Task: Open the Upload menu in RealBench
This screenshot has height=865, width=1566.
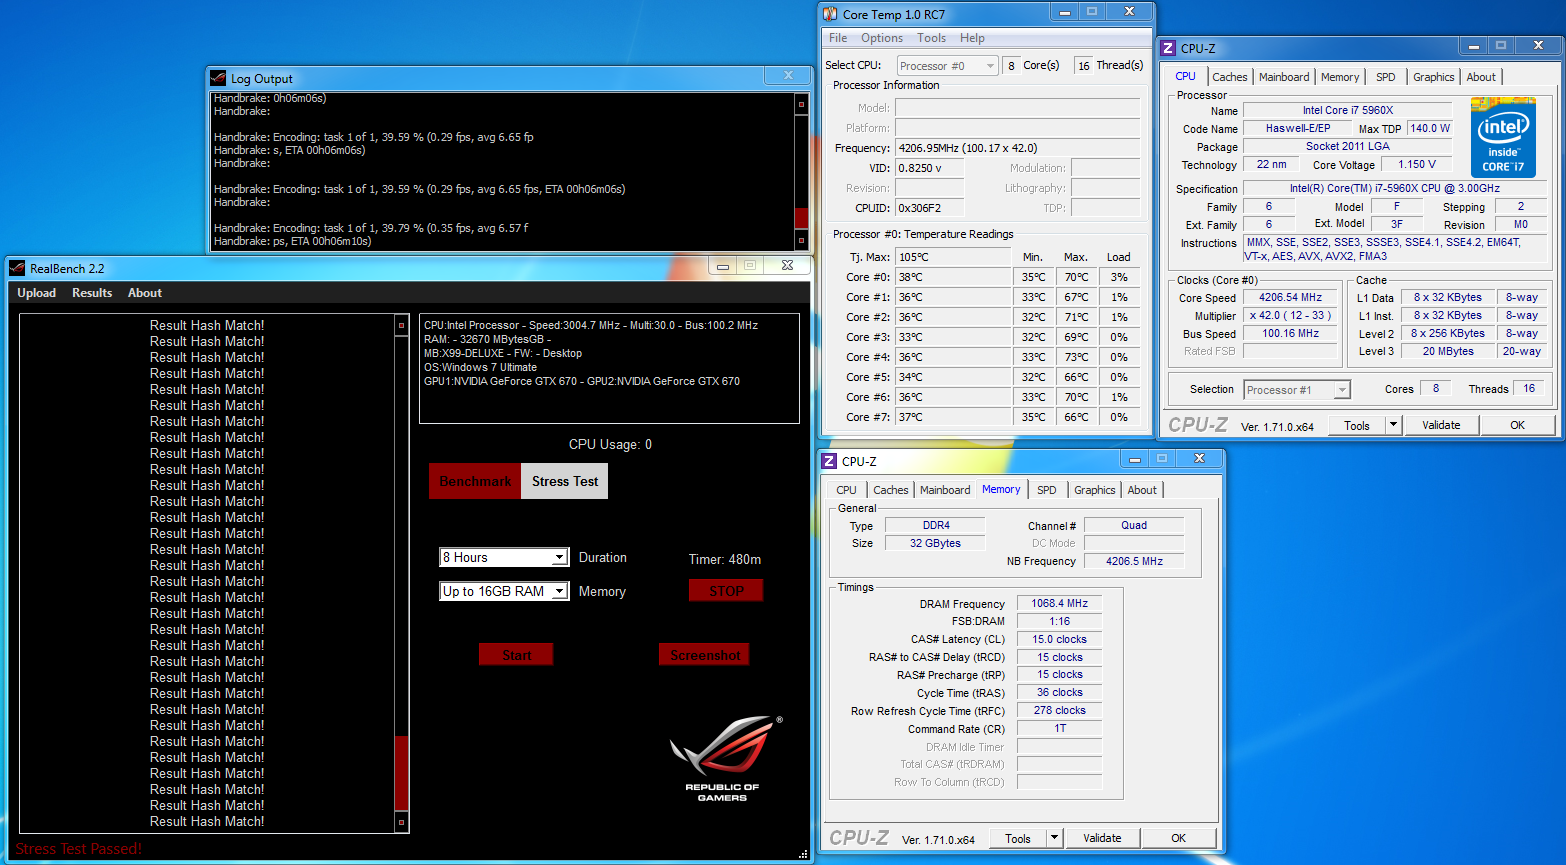Action: (37, 293)
